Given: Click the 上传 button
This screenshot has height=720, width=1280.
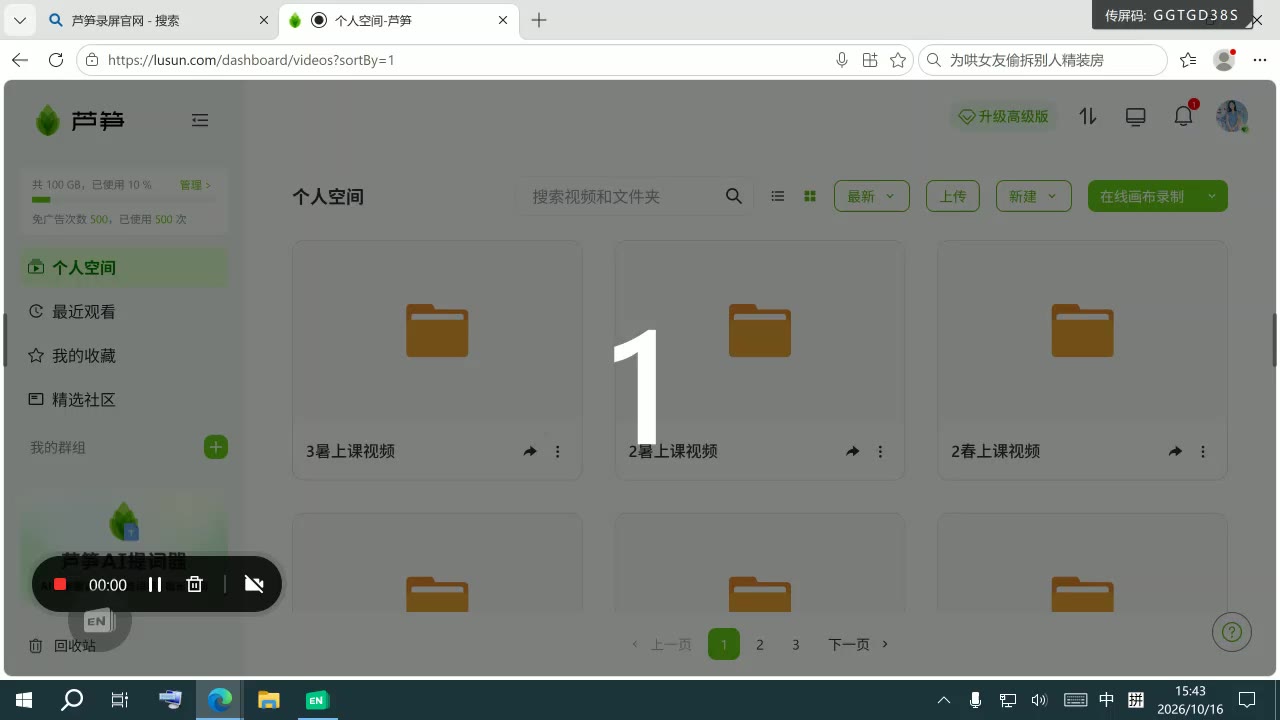Looking at the screenshot, I should 953,196.
